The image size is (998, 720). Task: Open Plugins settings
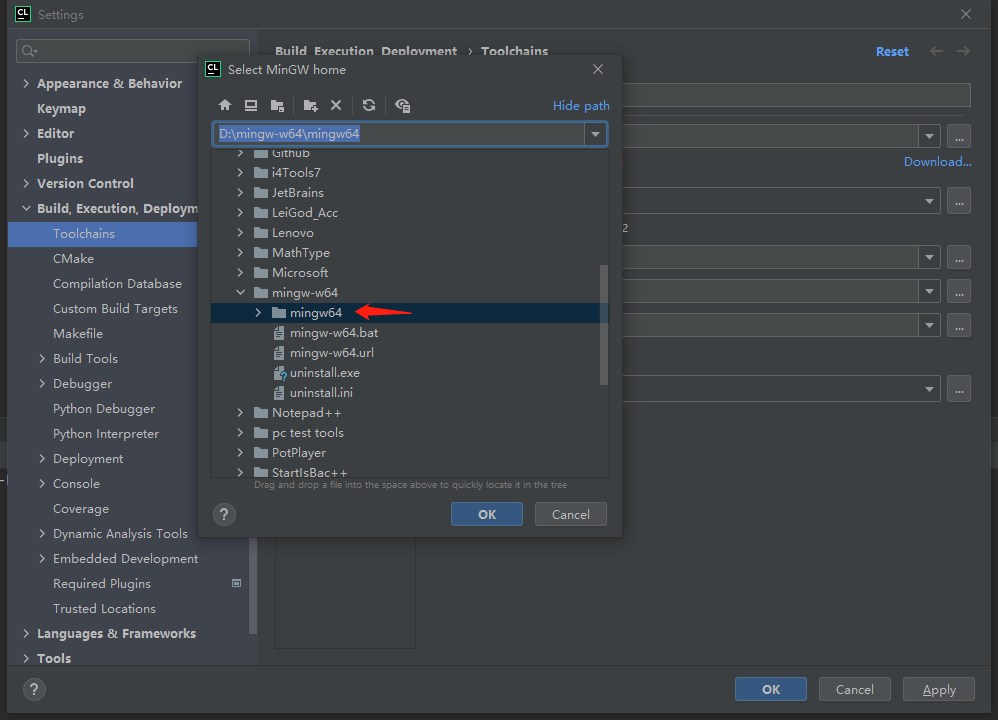coord(60,159)
